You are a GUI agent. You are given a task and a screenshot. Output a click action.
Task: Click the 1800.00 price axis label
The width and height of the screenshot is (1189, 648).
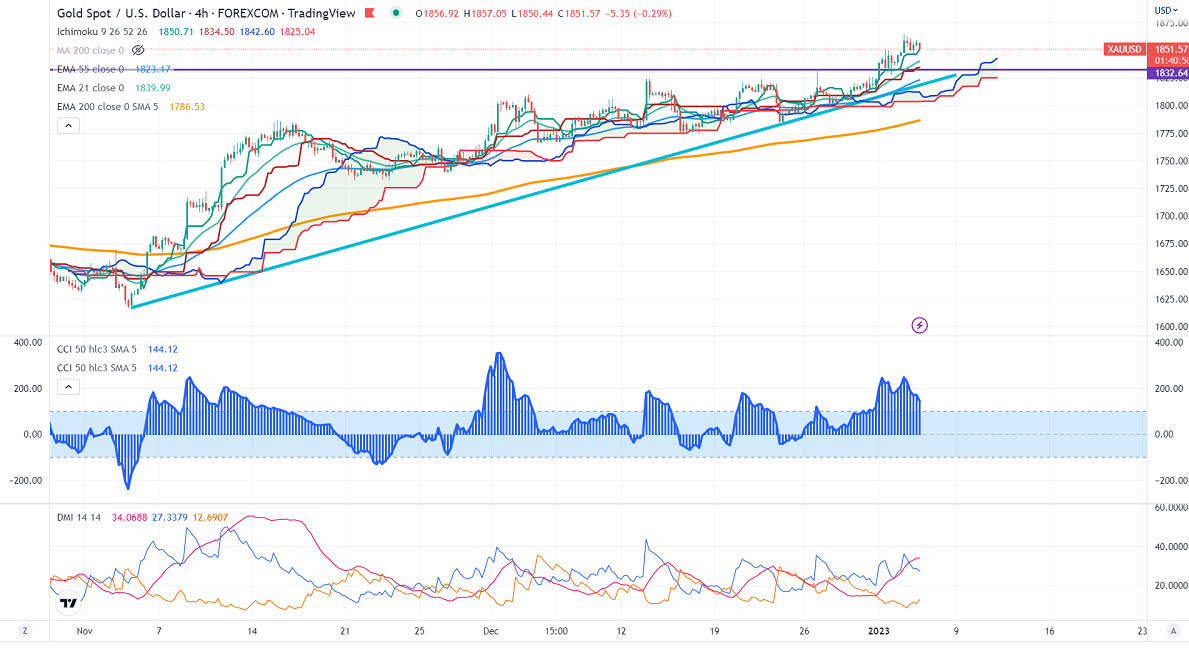click(1171, 106)
